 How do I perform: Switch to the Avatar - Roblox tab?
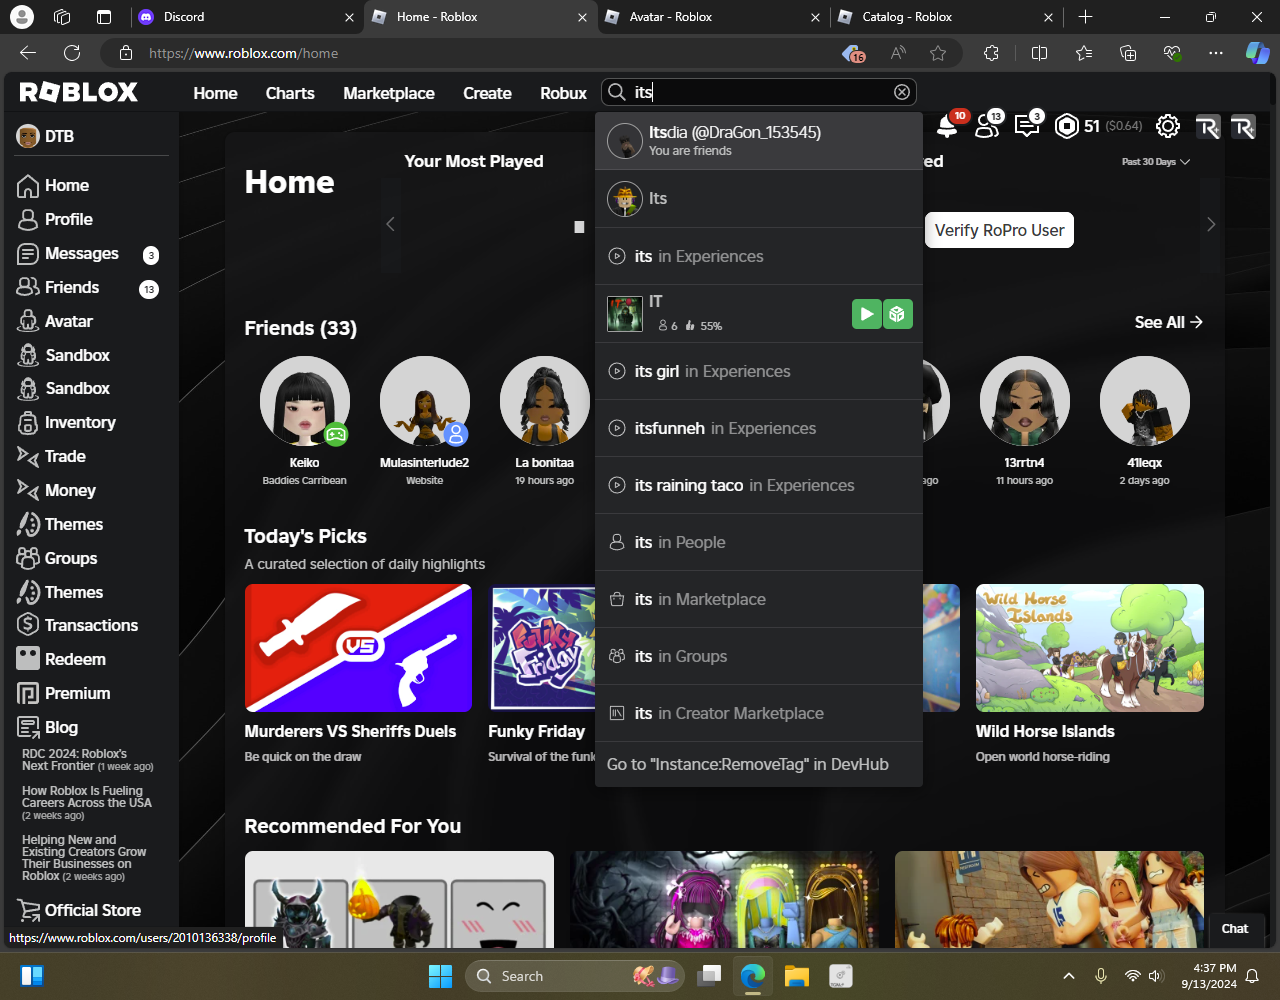pos(713,17)
